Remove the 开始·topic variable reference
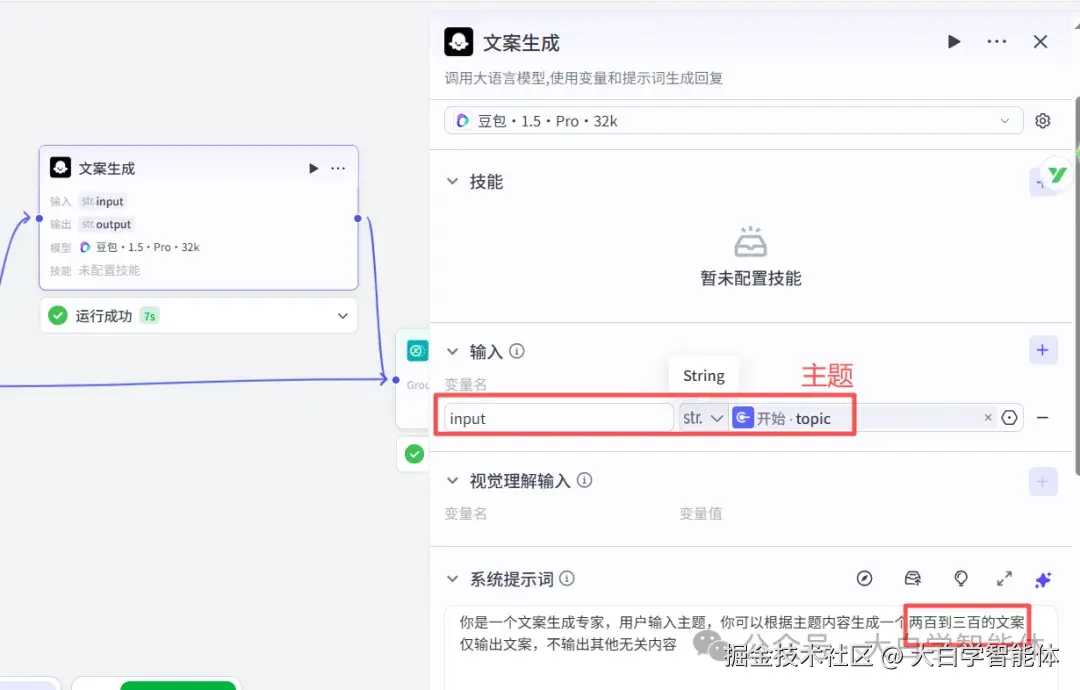This screenshot has width=1080, height=690. coord(988,417)
